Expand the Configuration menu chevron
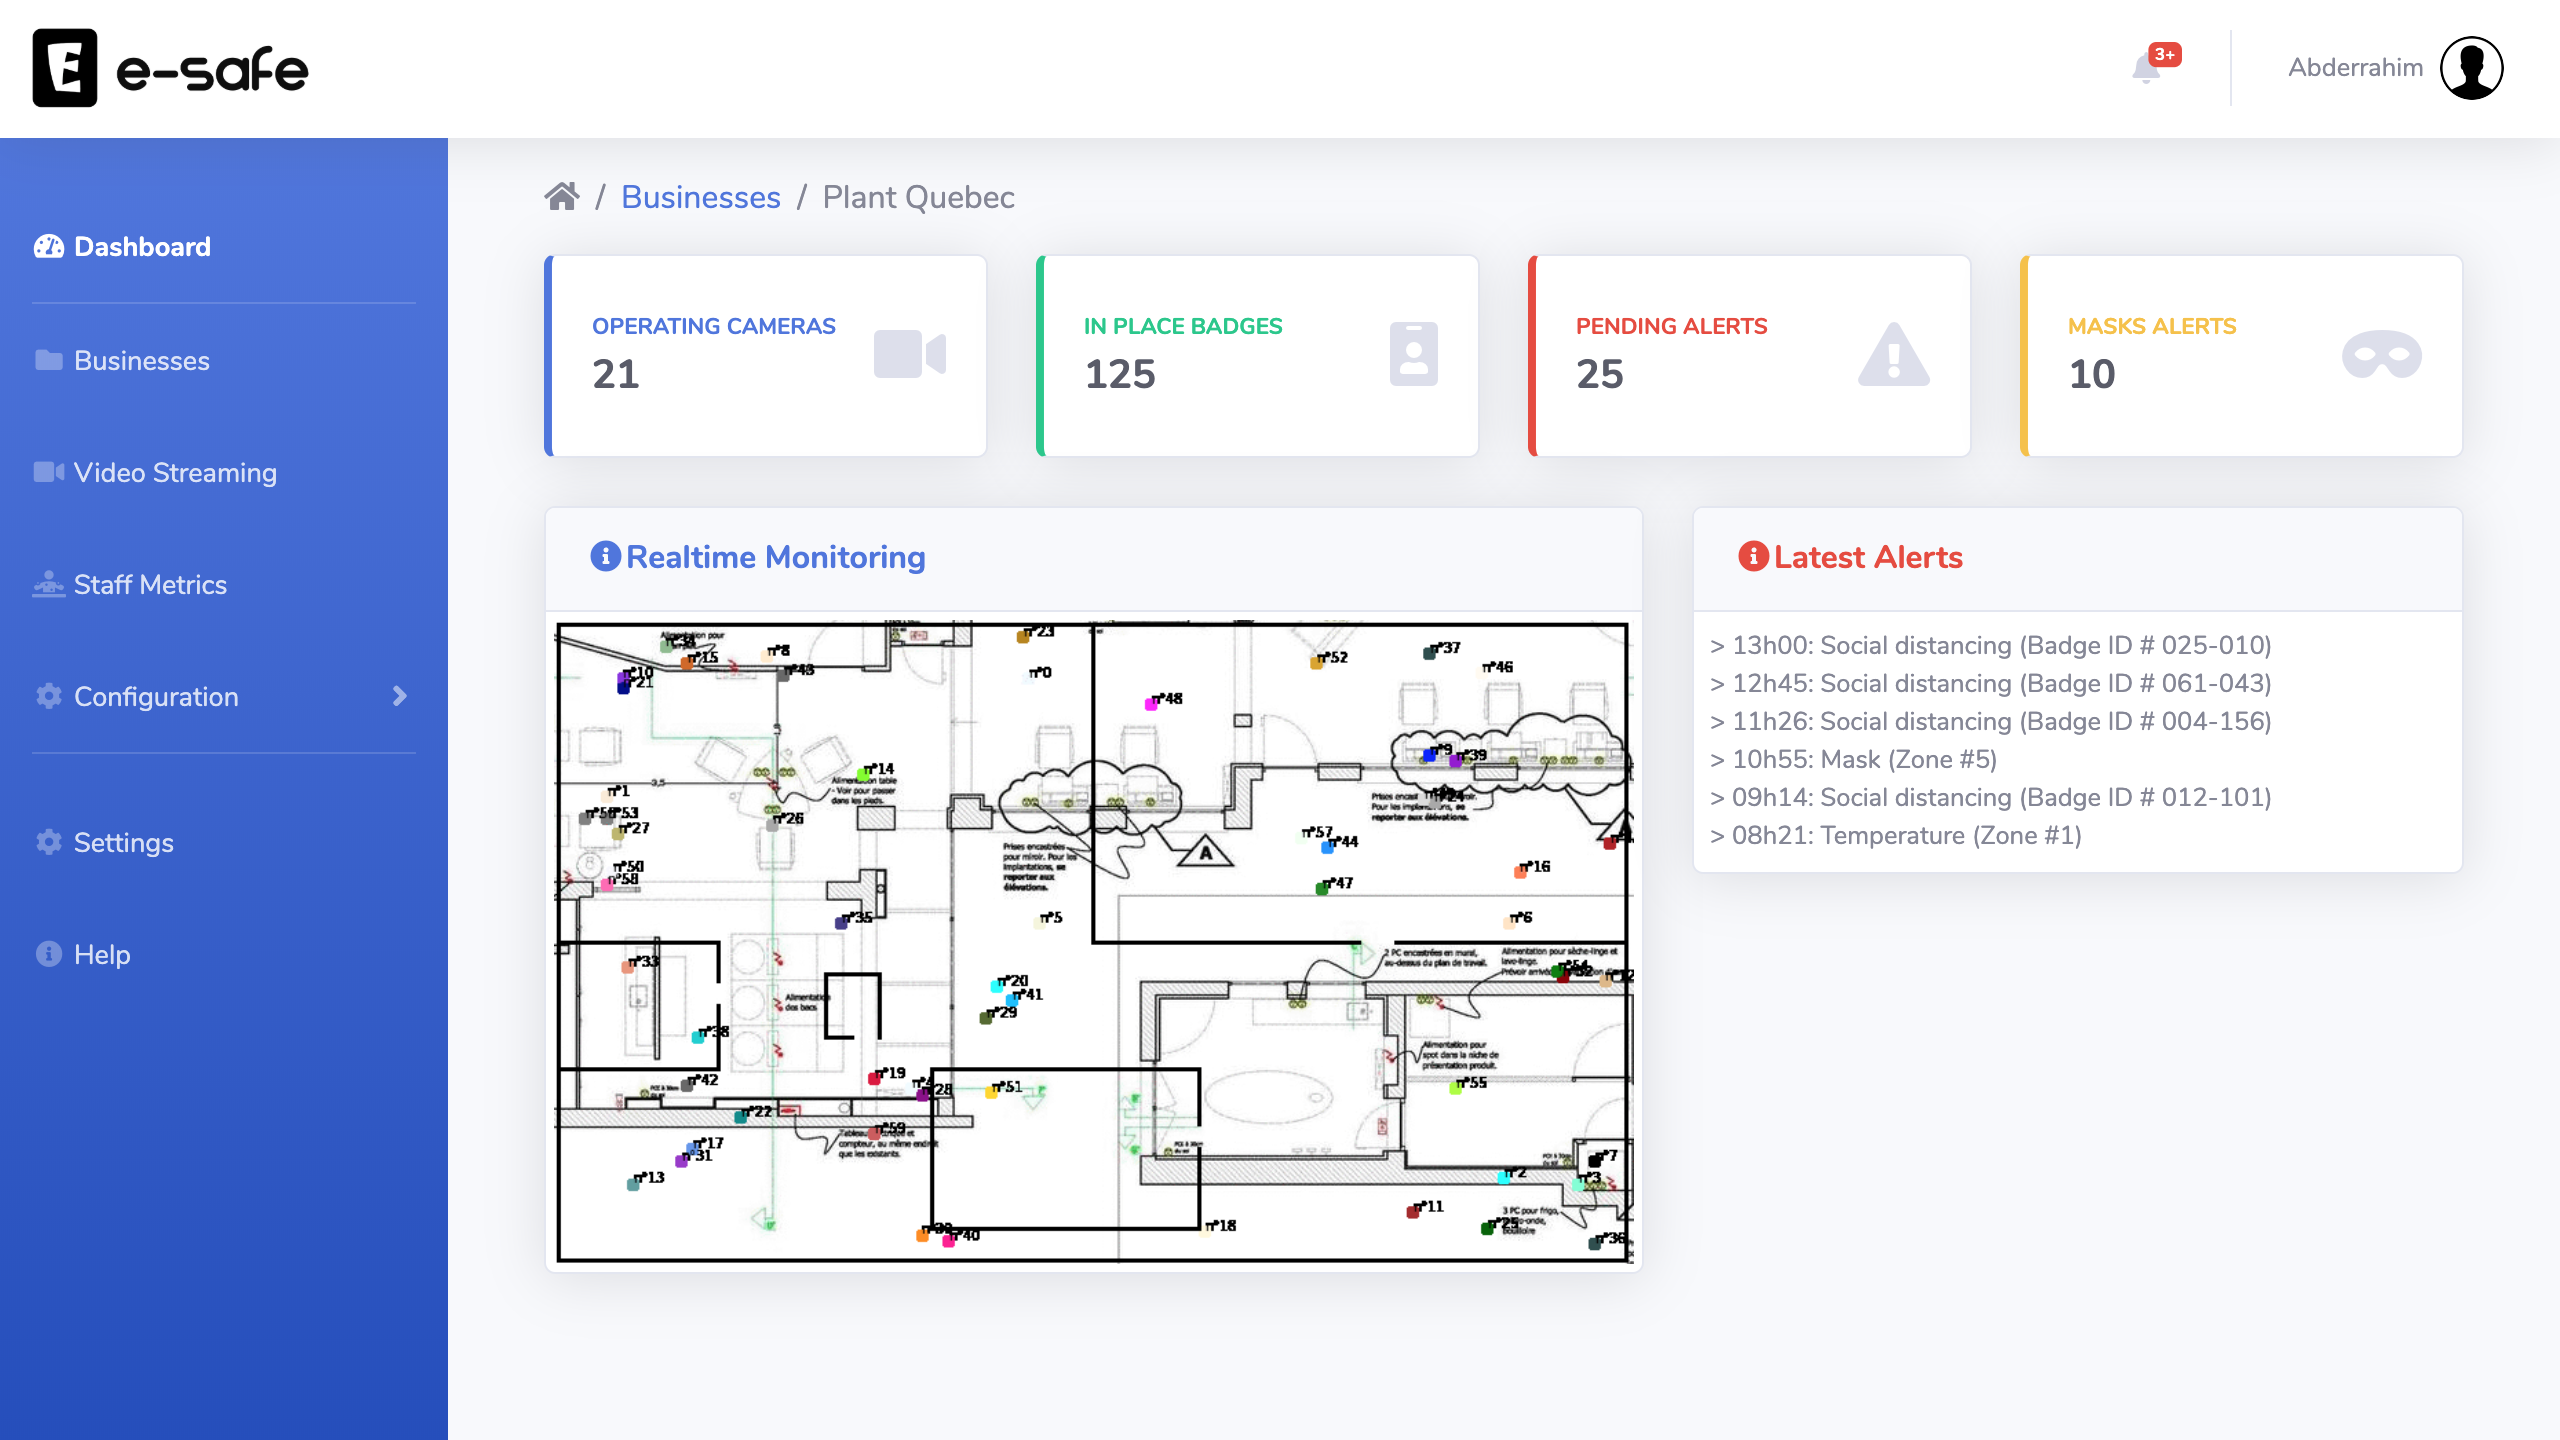 pyautogui.click(x=400, y=696)
